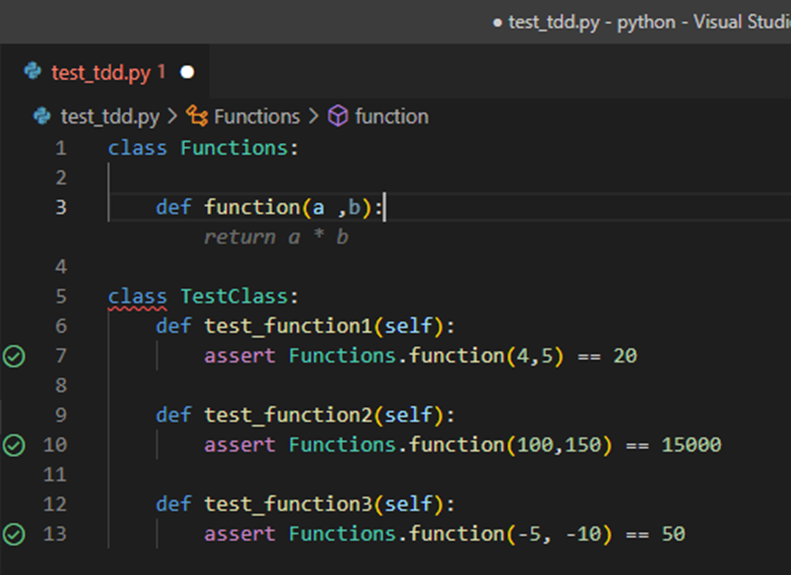Open the Functions breadcrumb dropdown
The height and width of the screenshot is (575, 791).
pyautogui.click(x=257, y=117)
